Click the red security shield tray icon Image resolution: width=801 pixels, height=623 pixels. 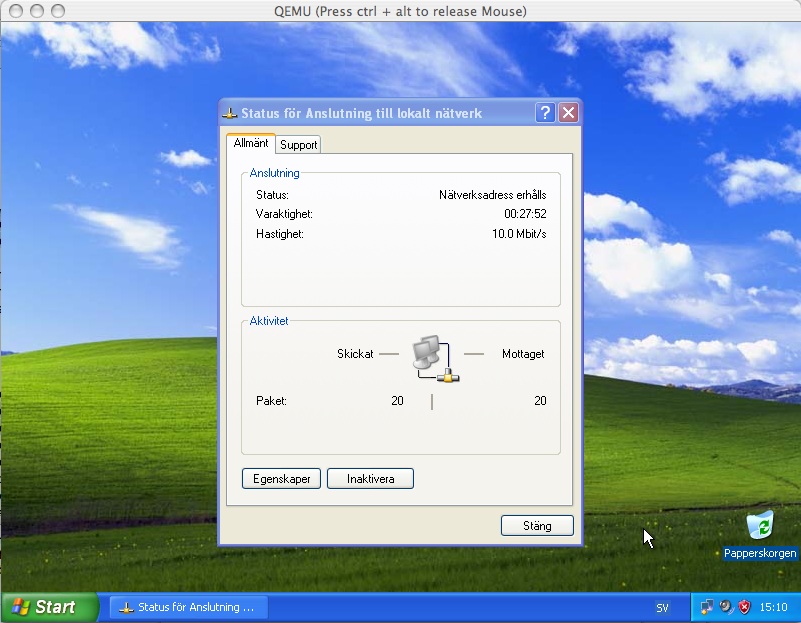tap(745, 607)
